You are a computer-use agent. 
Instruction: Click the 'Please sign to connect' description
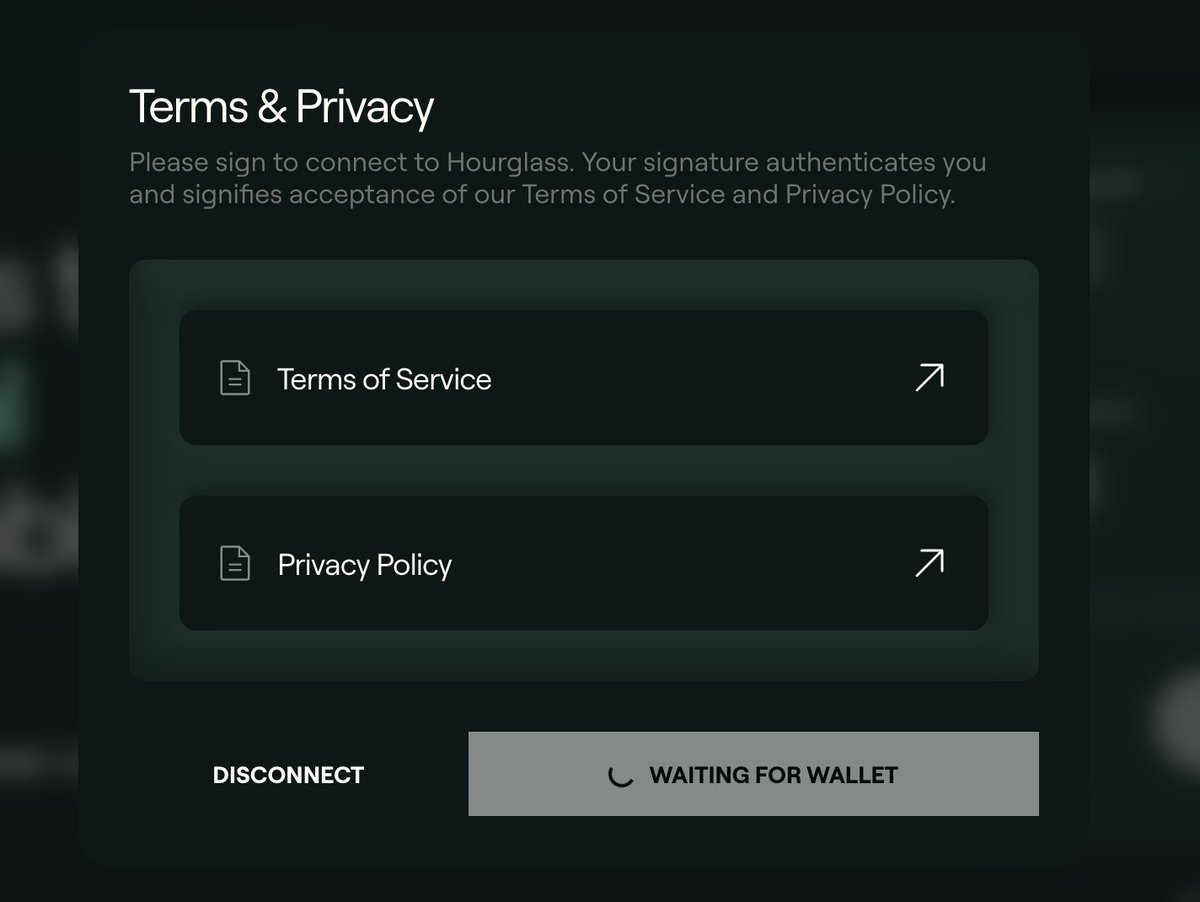tap(557, 178)
